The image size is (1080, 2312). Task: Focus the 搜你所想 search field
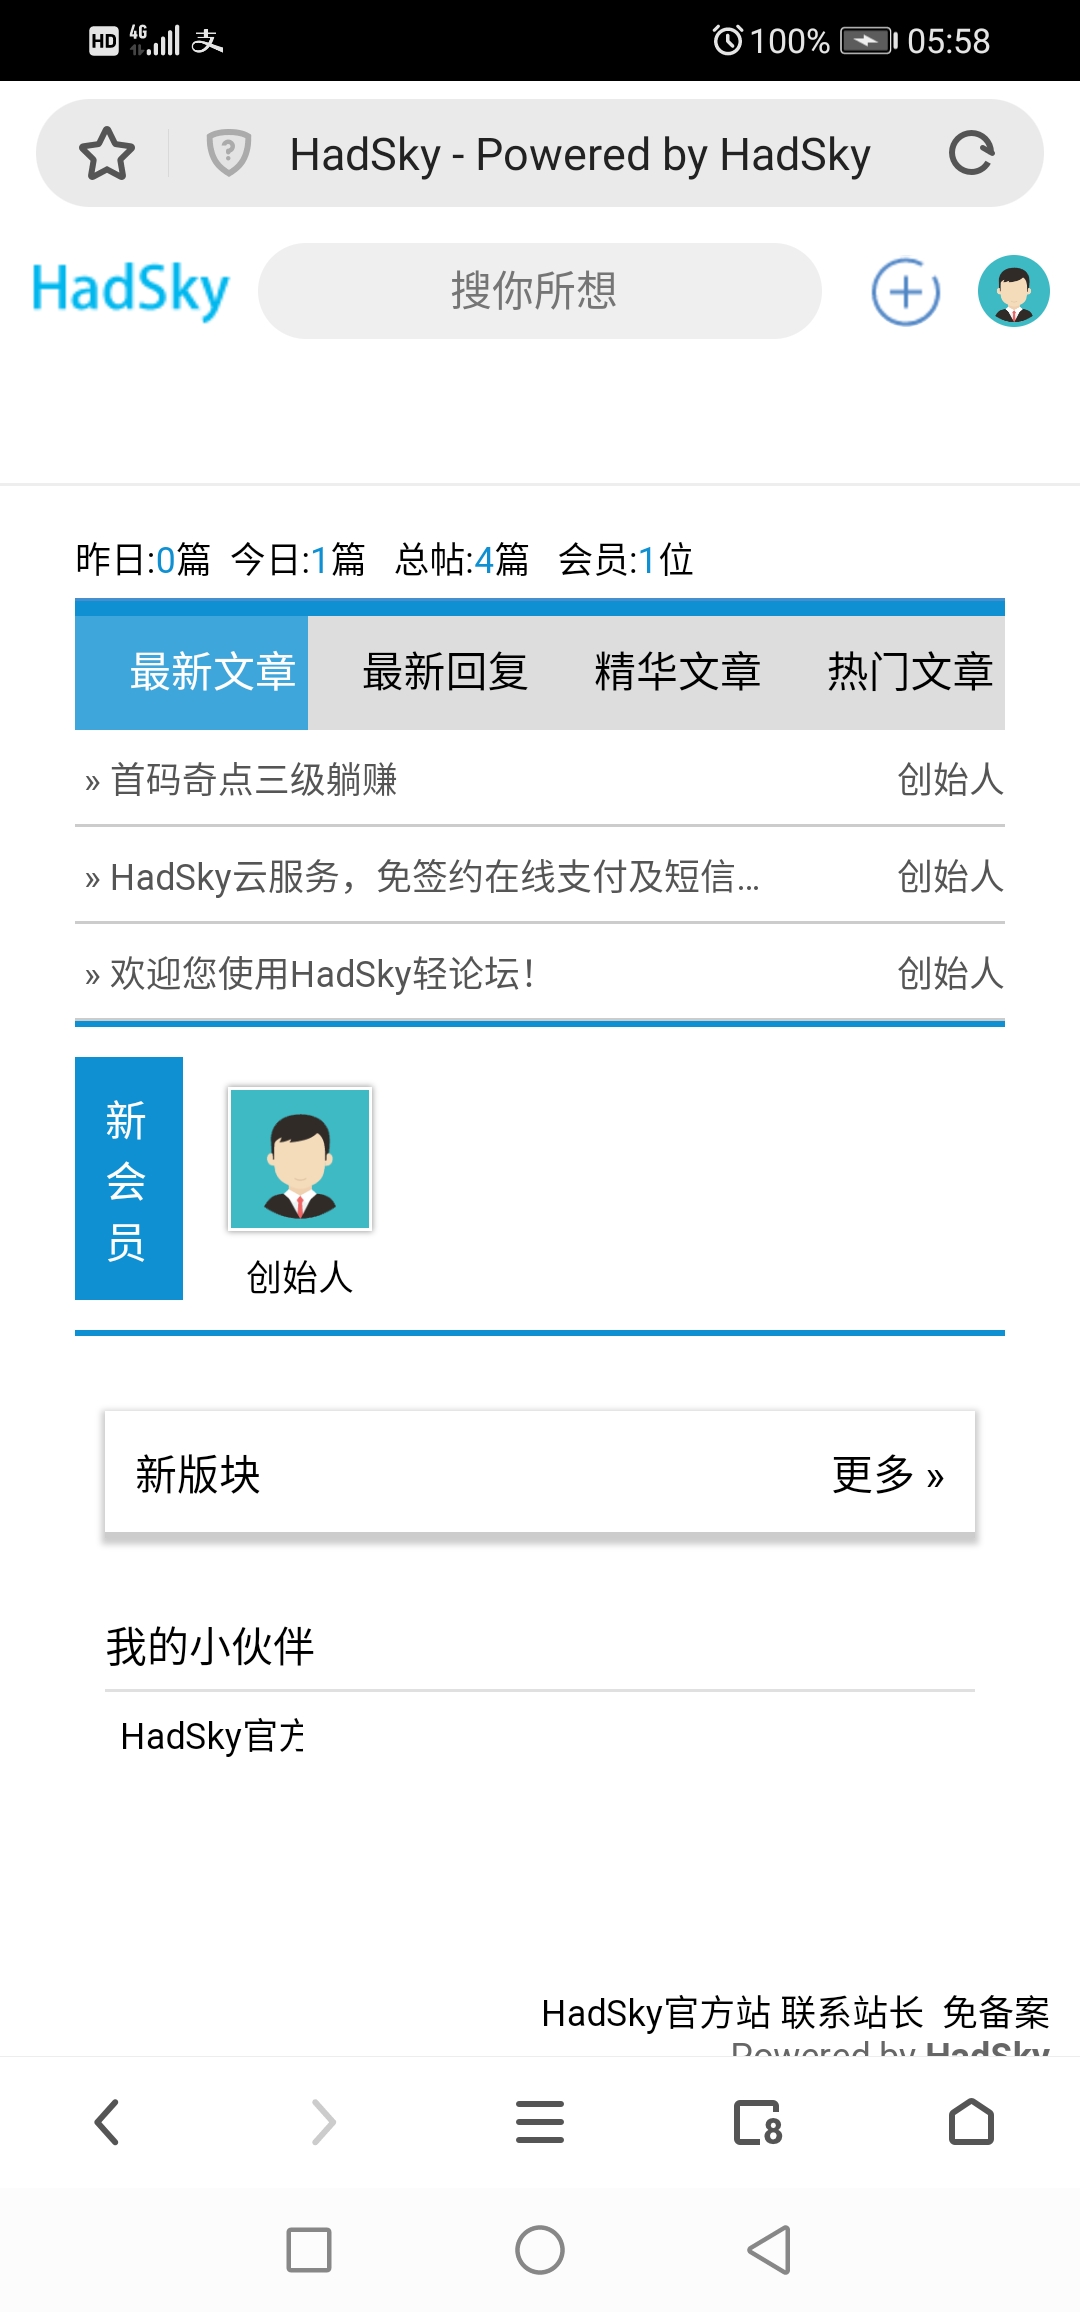tap(540, 291)
